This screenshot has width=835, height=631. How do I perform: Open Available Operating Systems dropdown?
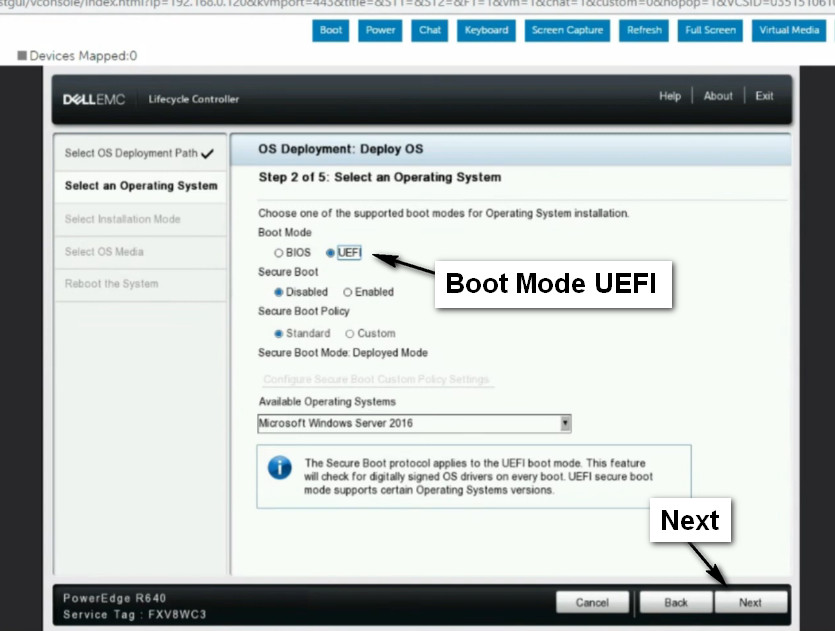point(414,424)
